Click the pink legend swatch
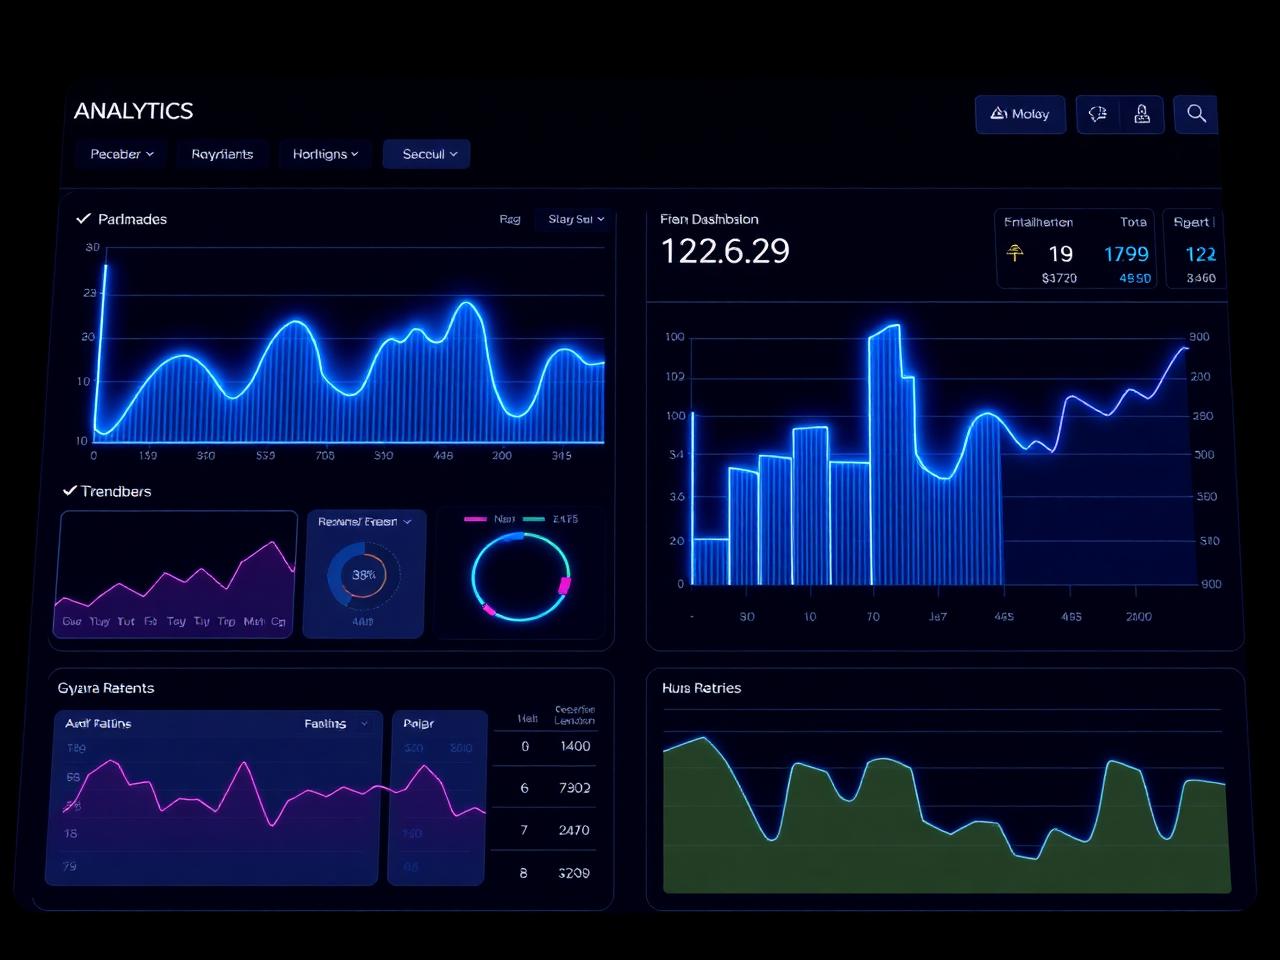The width and height of the screenshot is (1280, 960). [476, 519]
